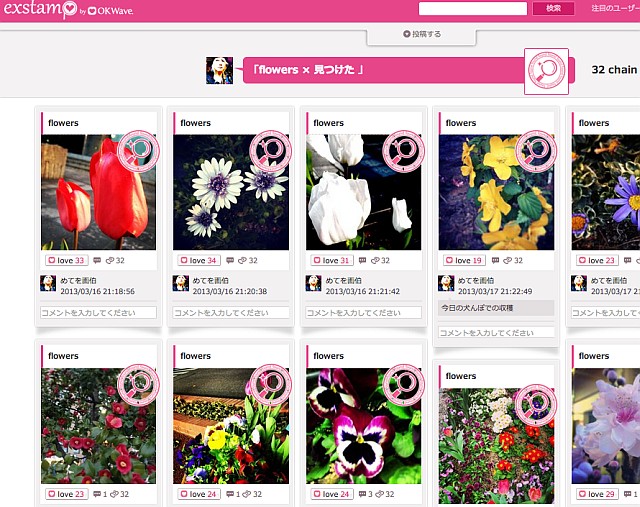Click comment field under 21:18:56 post
The height and width of the screenshot is (507, 640).
click(x=98, y=313)
